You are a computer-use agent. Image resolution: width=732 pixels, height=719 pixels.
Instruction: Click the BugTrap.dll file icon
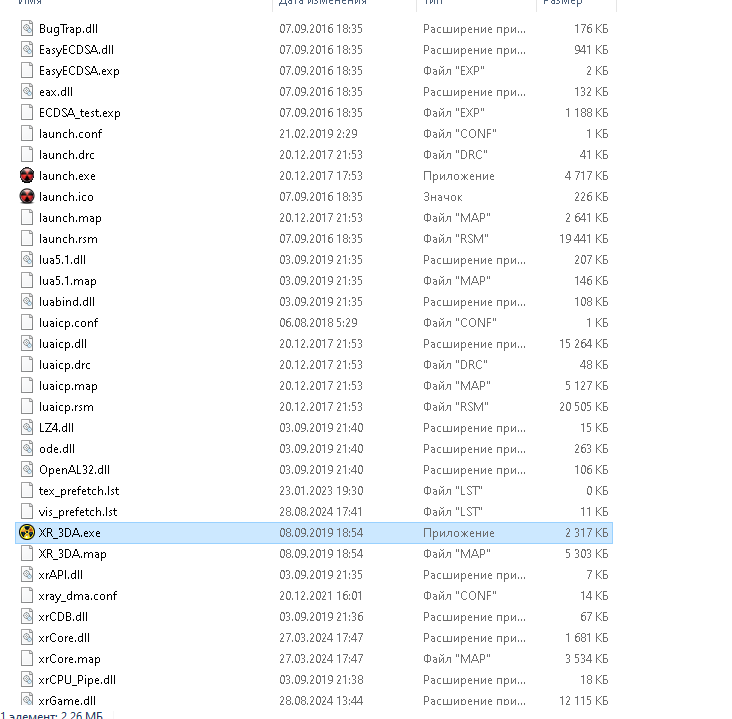(27, 29)
